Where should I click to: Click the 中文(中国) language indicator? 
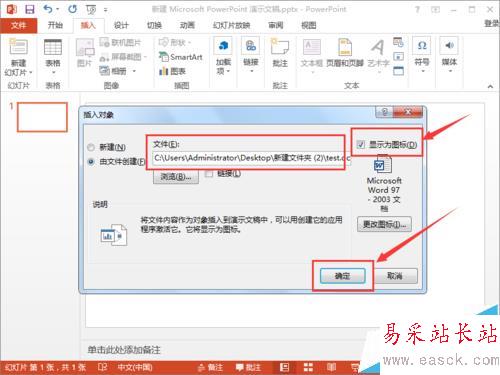coord(135,367)
